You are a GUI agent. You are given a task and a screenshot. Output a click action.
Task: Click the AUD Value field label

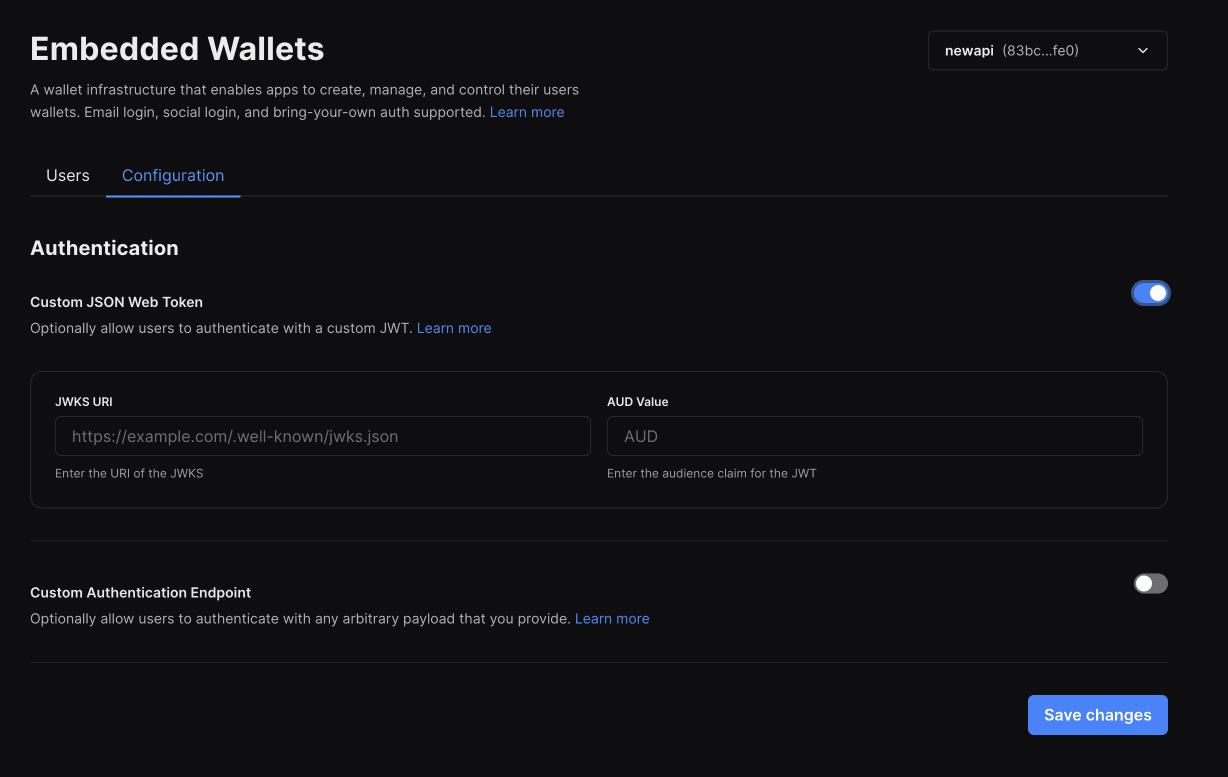(637, 402)
